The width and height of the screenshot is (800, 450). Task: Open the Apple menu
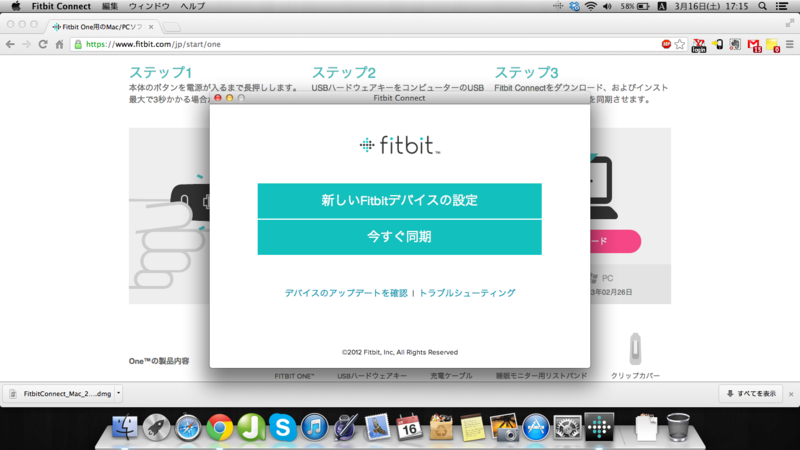[16, 6]
